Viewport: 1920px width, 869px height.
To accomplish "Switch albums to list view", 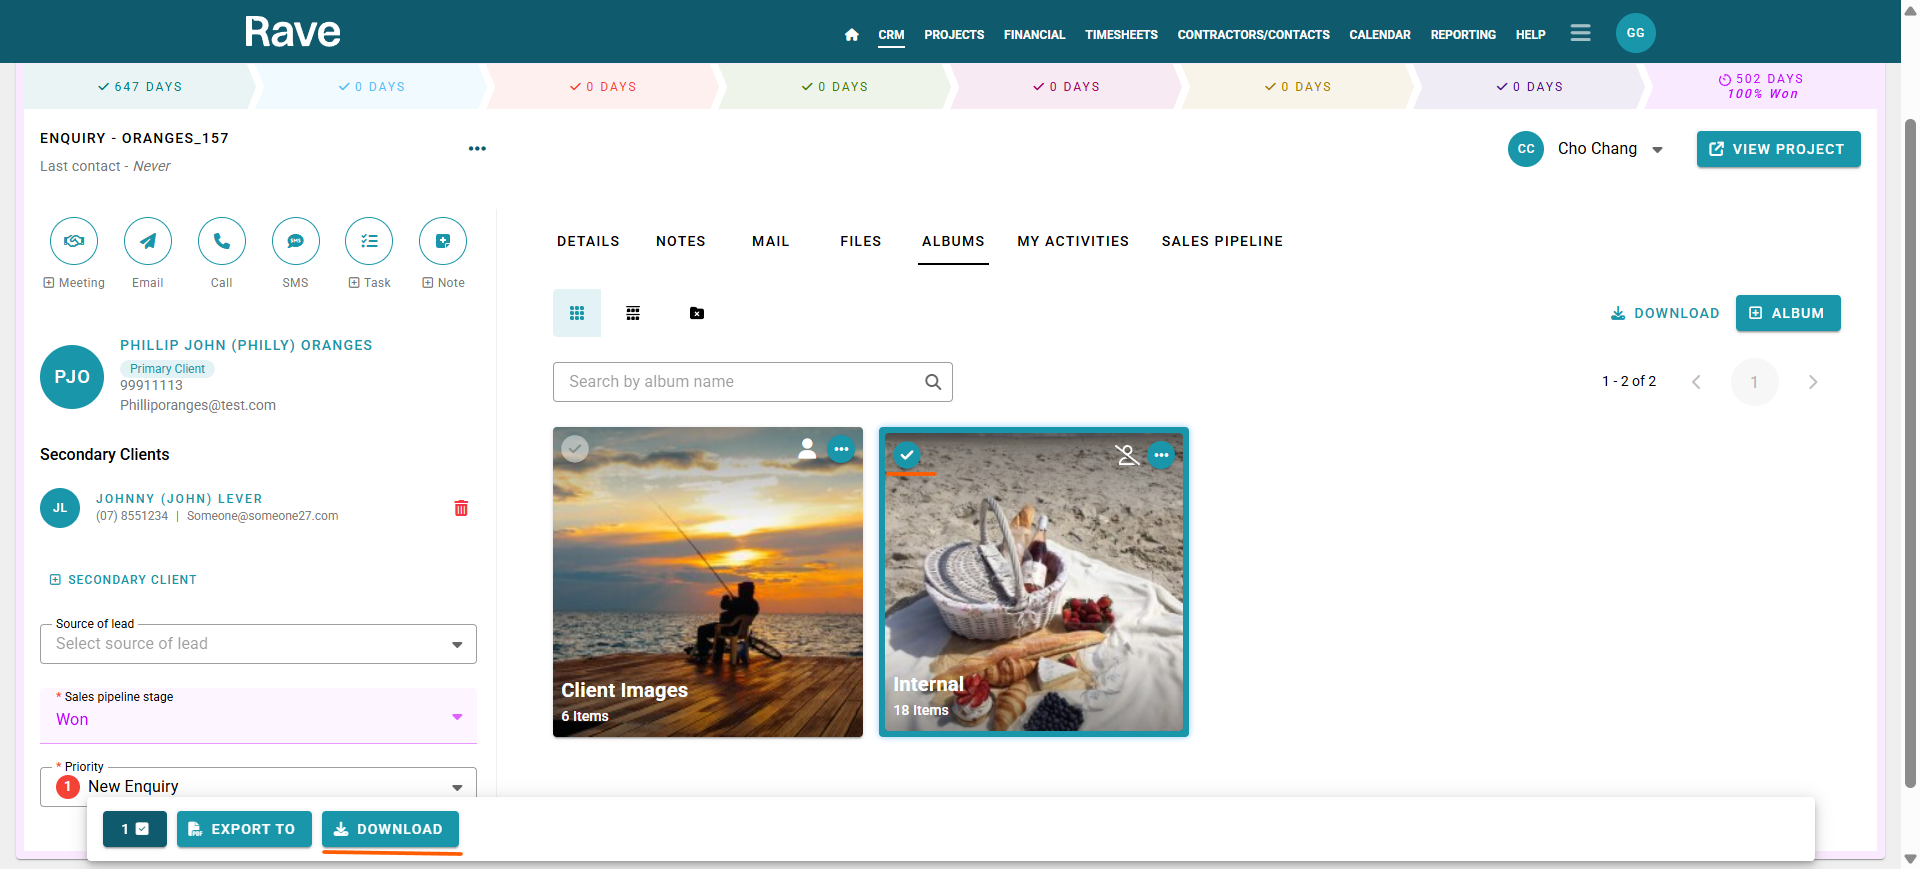I will coord(633,313).
